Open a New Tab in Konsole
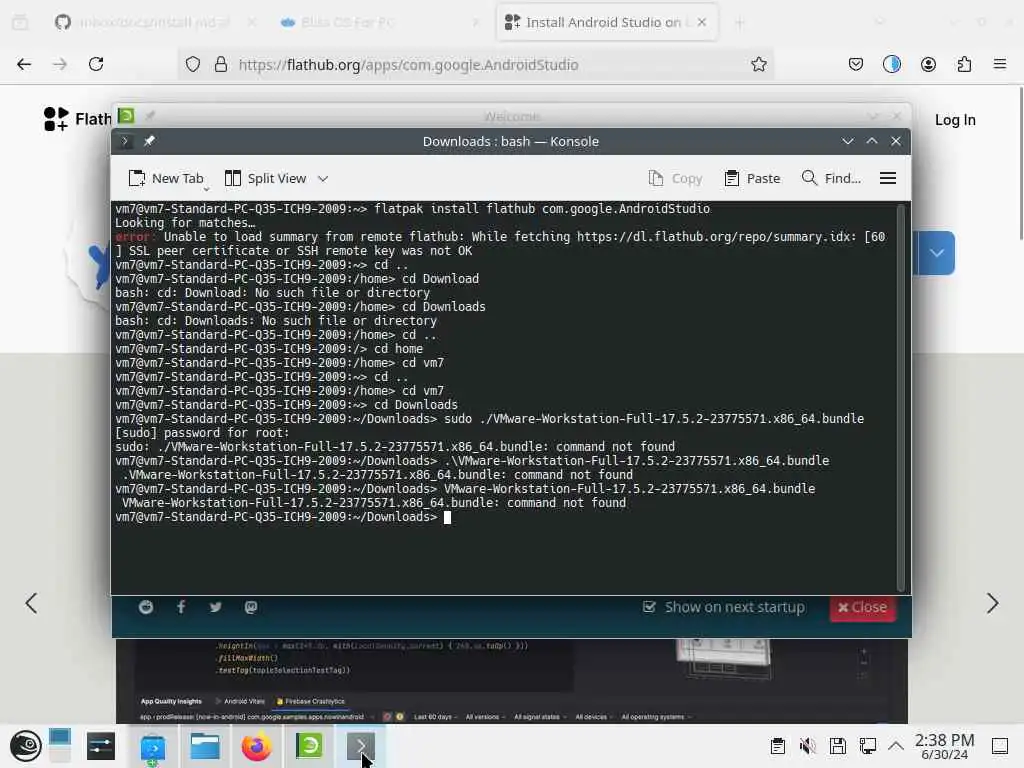Image resolution: width=1024 pixels, height=768 pixels. [166, 178]
